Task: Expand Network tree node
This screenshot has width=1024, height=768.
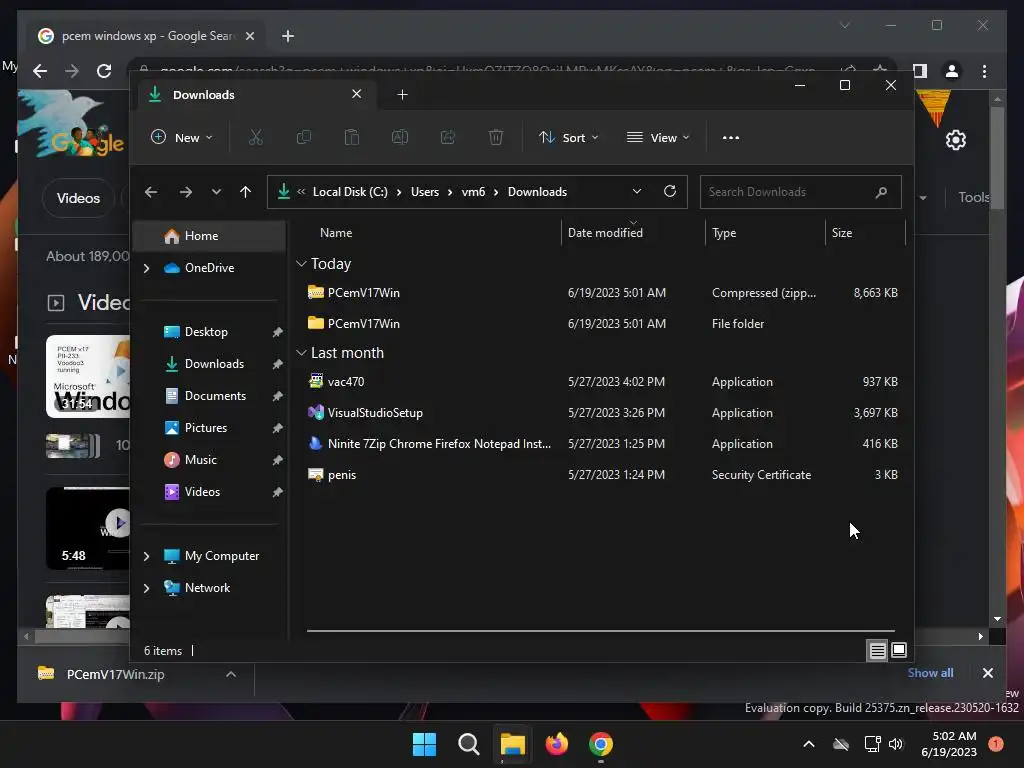Action: coord(147,588)
